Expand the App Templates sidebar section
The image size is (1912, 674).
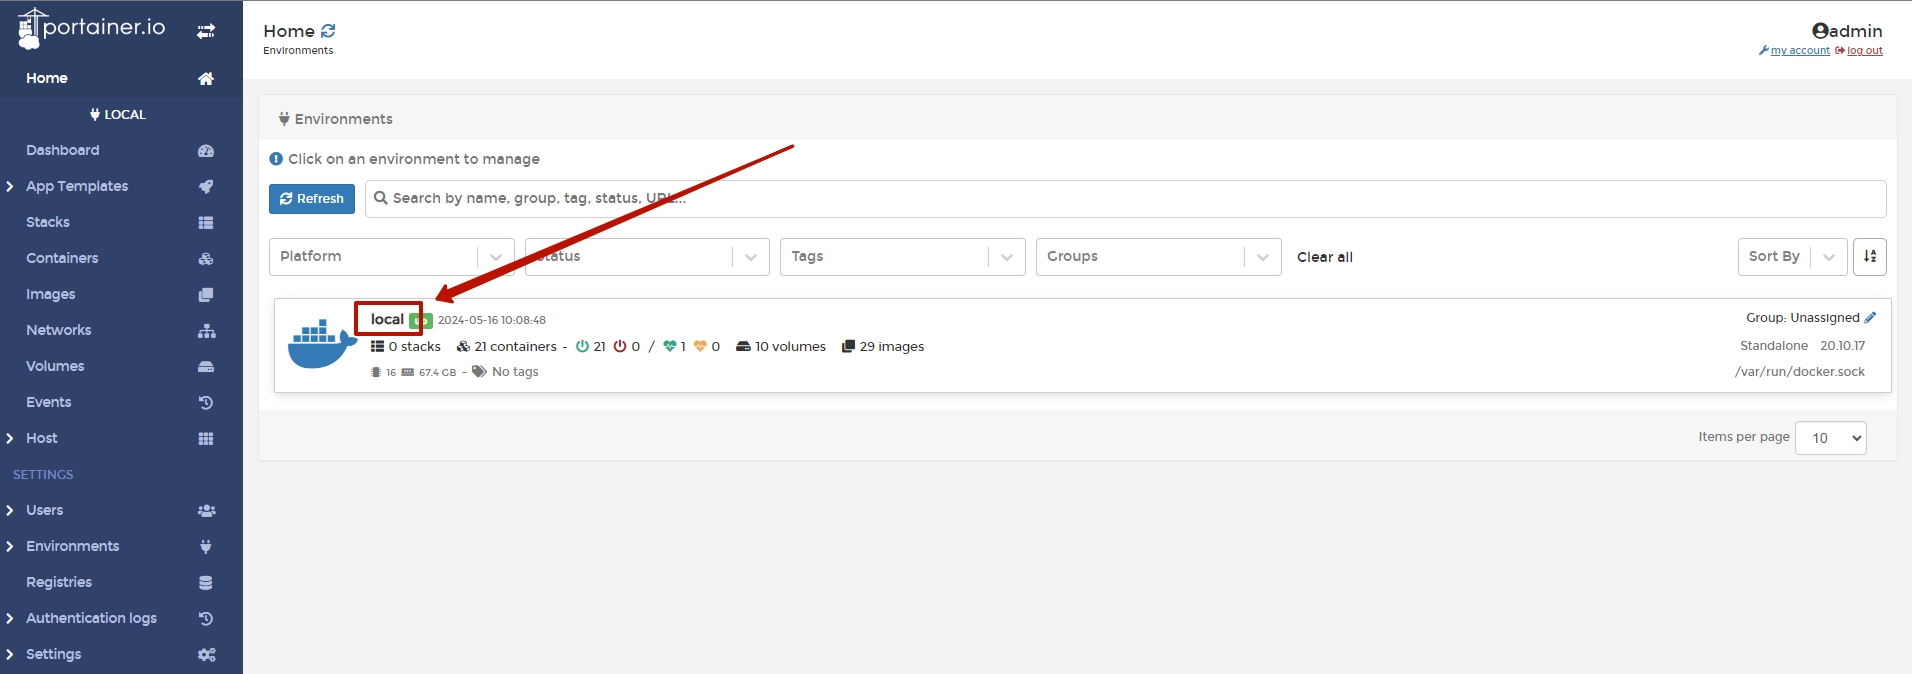(77, 186)
